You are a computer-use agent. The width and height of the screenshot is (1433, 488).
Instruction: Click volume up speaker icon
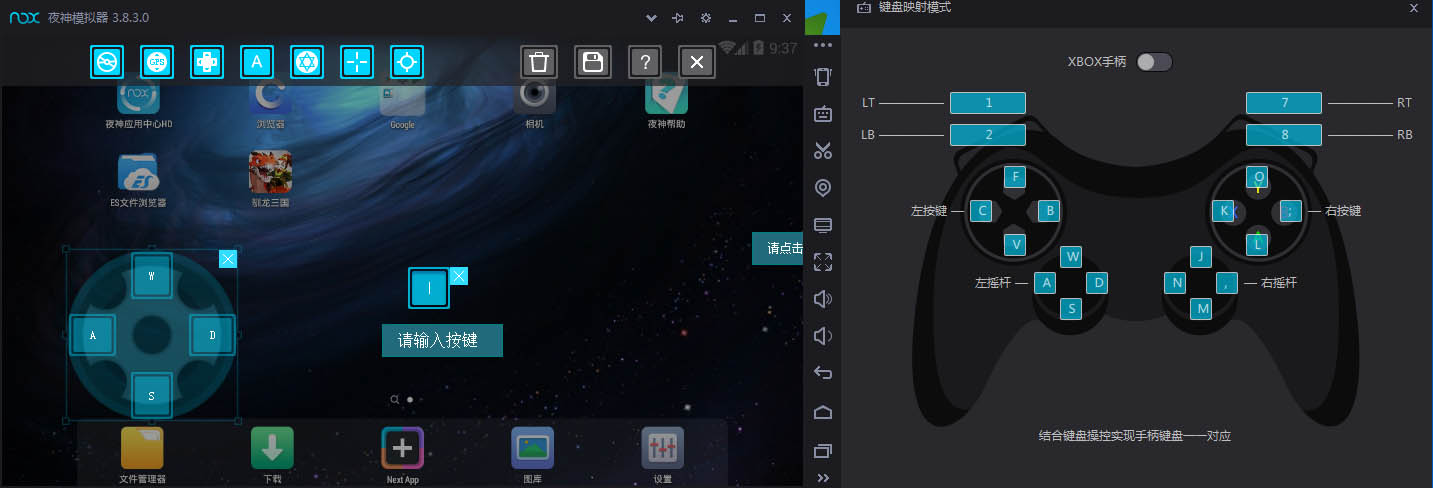click(x=823, y=299)
